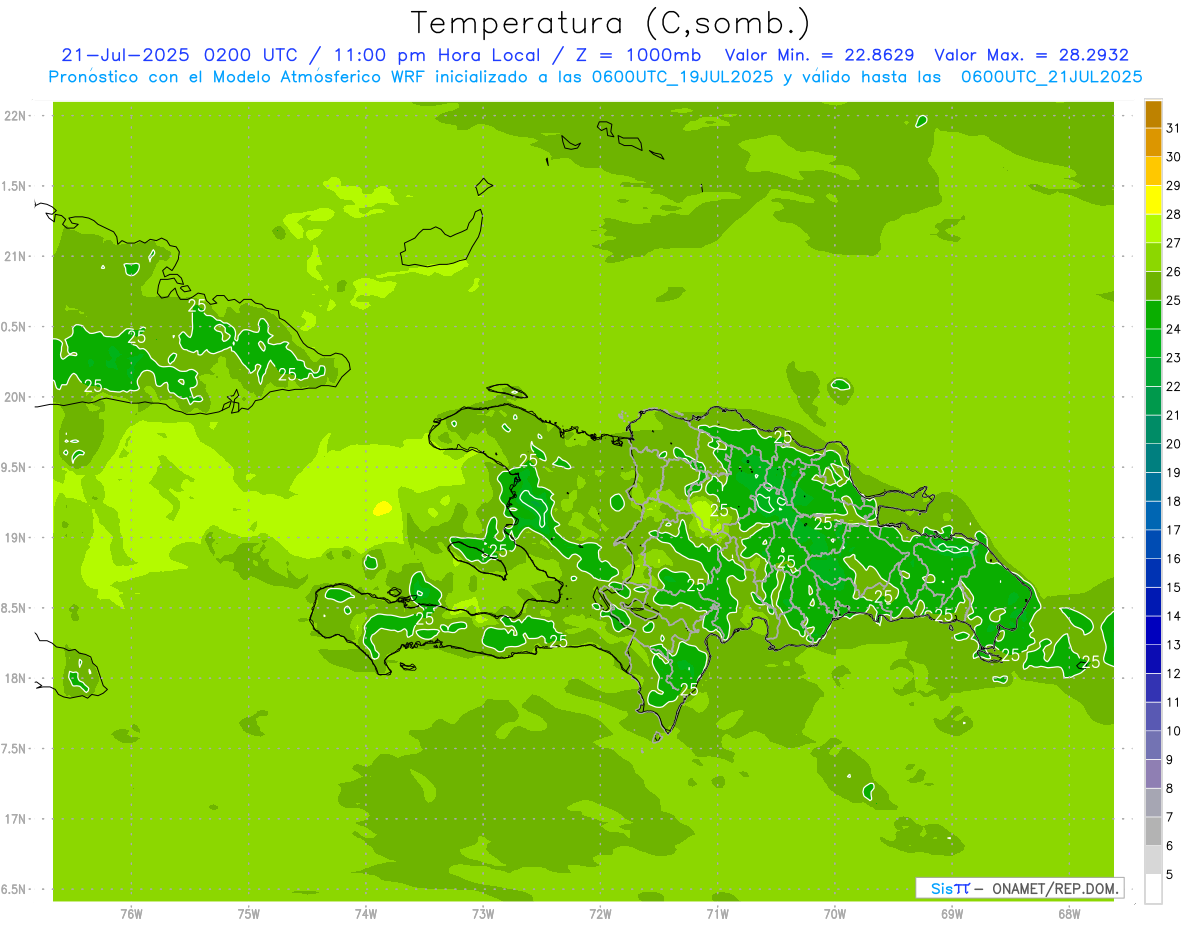Pick the legend band between 30 and 31
Image resolution: width=1200 pixels, height=927 pixels.
pos(1153,143)
